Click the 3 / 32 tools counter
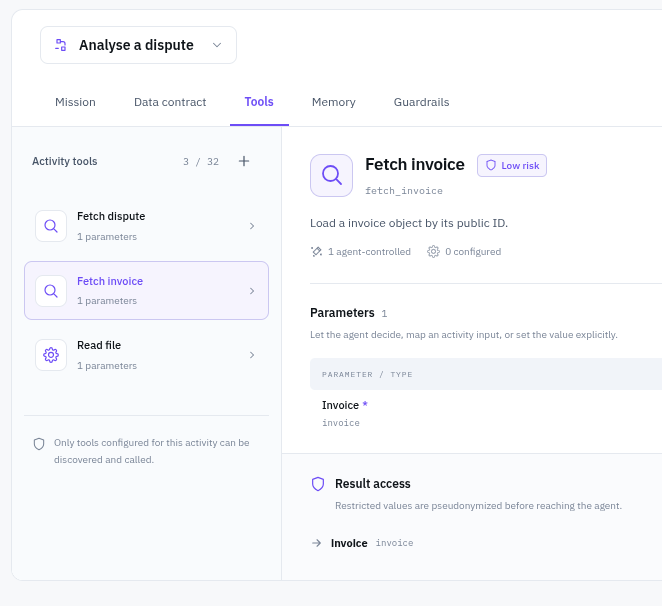This screenshot has height=606, width=662. click(201, 162)
